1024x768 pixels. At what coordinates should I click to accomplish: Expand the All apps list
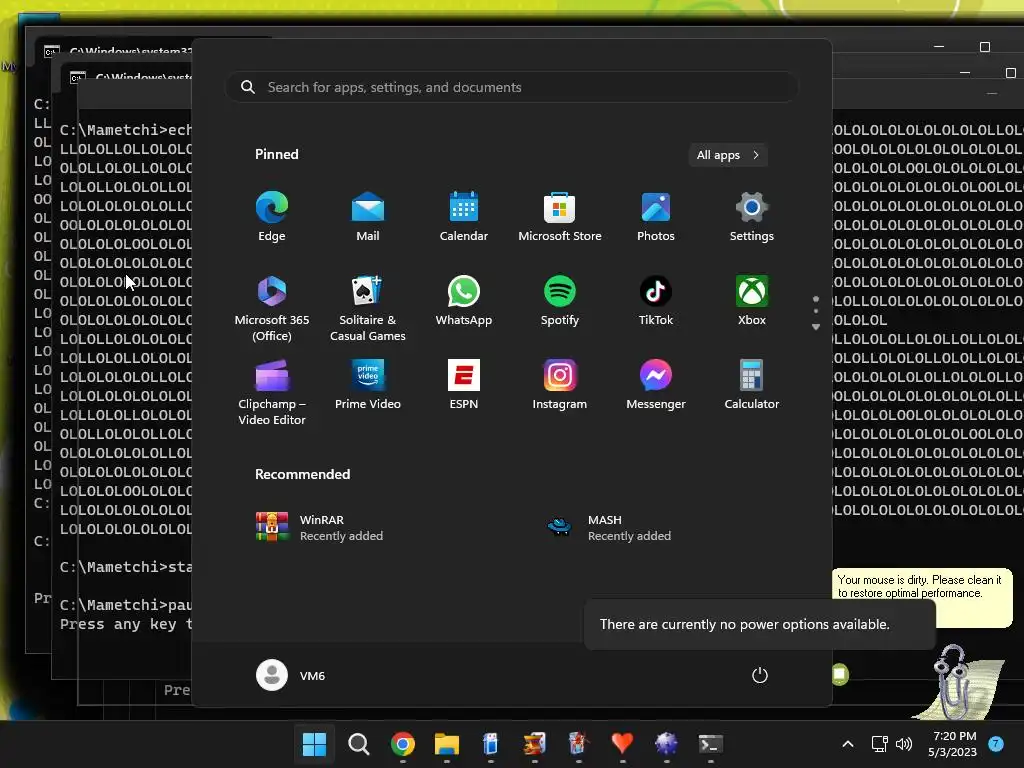click(728, 155)
